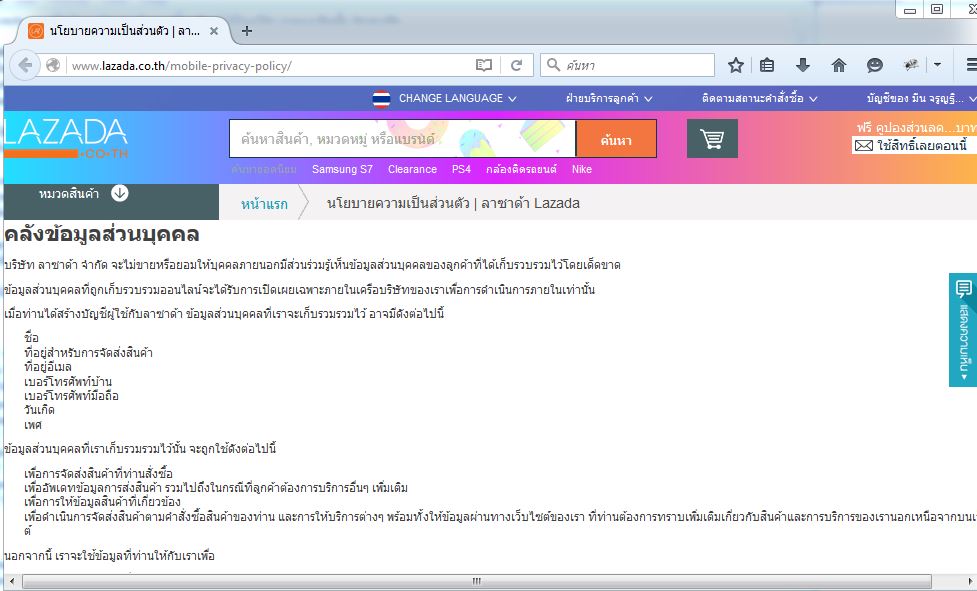
Task: Click the list item เบอร์โทรศัพท์บ้าน
Action: (68, 381)
